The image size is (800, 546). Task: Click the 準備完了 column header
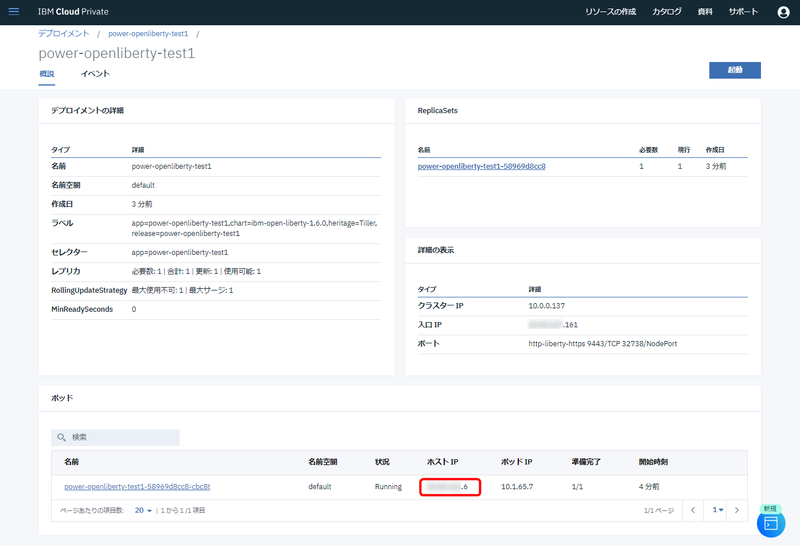(586, 462)
